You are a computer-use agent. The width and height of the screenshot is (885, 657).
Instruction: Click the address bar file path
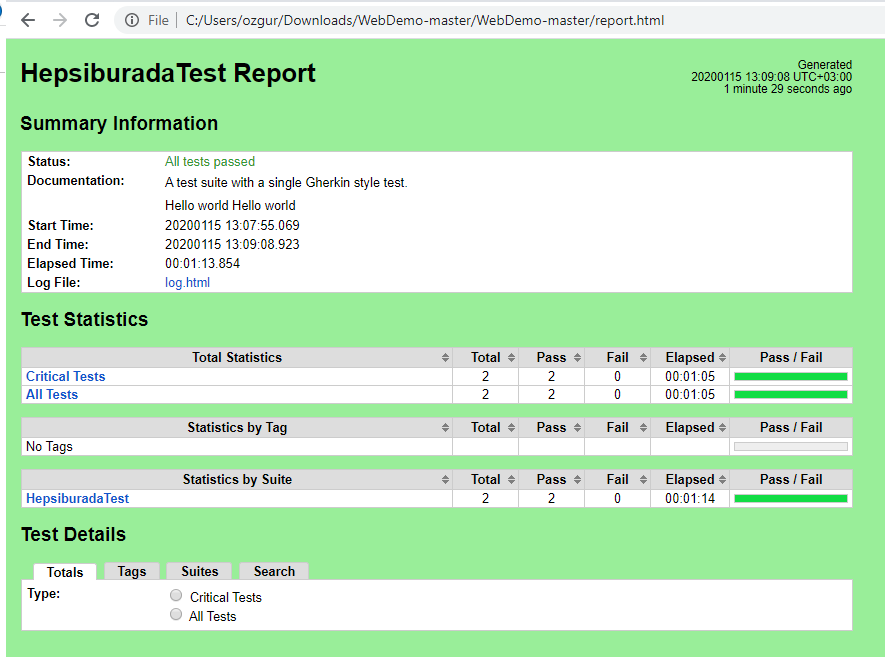pos(424,20)
